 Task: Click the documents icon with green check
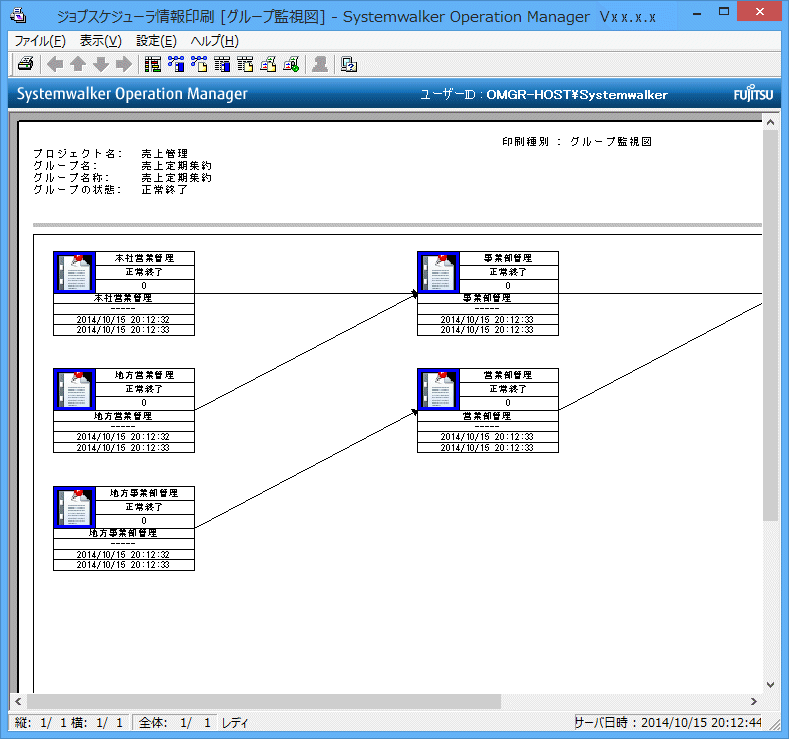click(291, 64)
